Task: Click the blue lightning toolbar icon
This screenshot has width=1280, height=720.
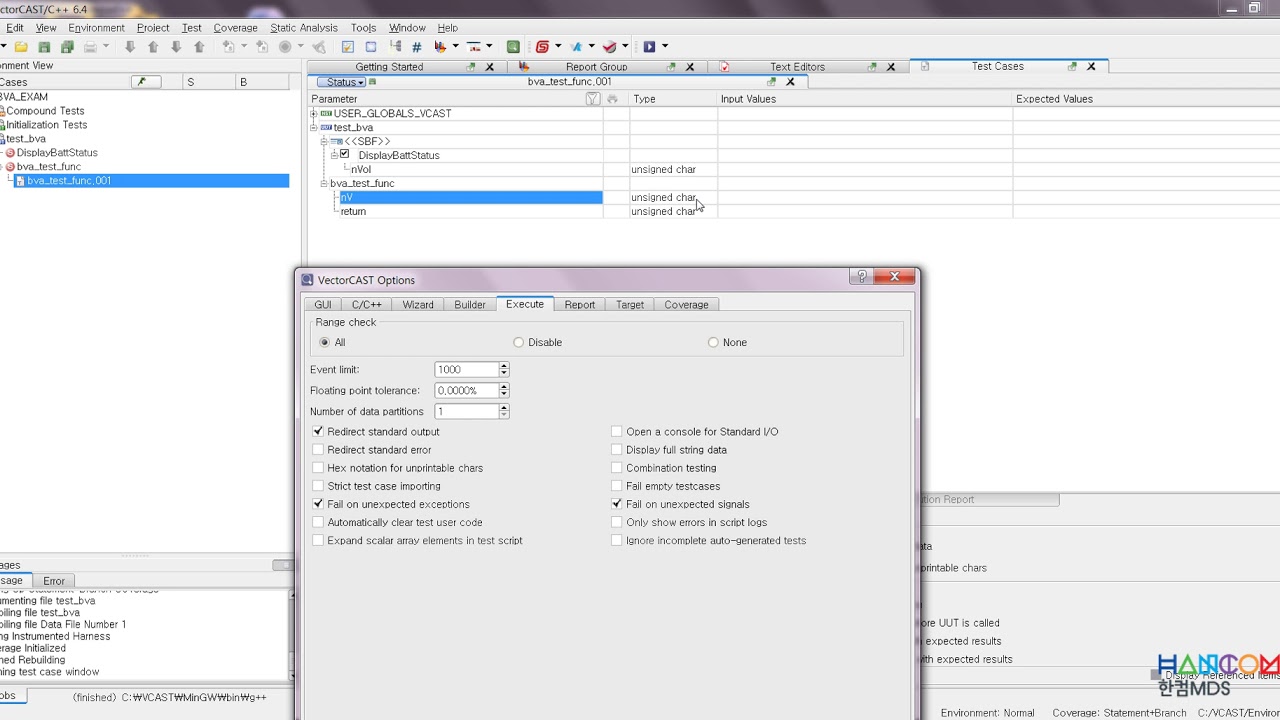Action: 576,47
